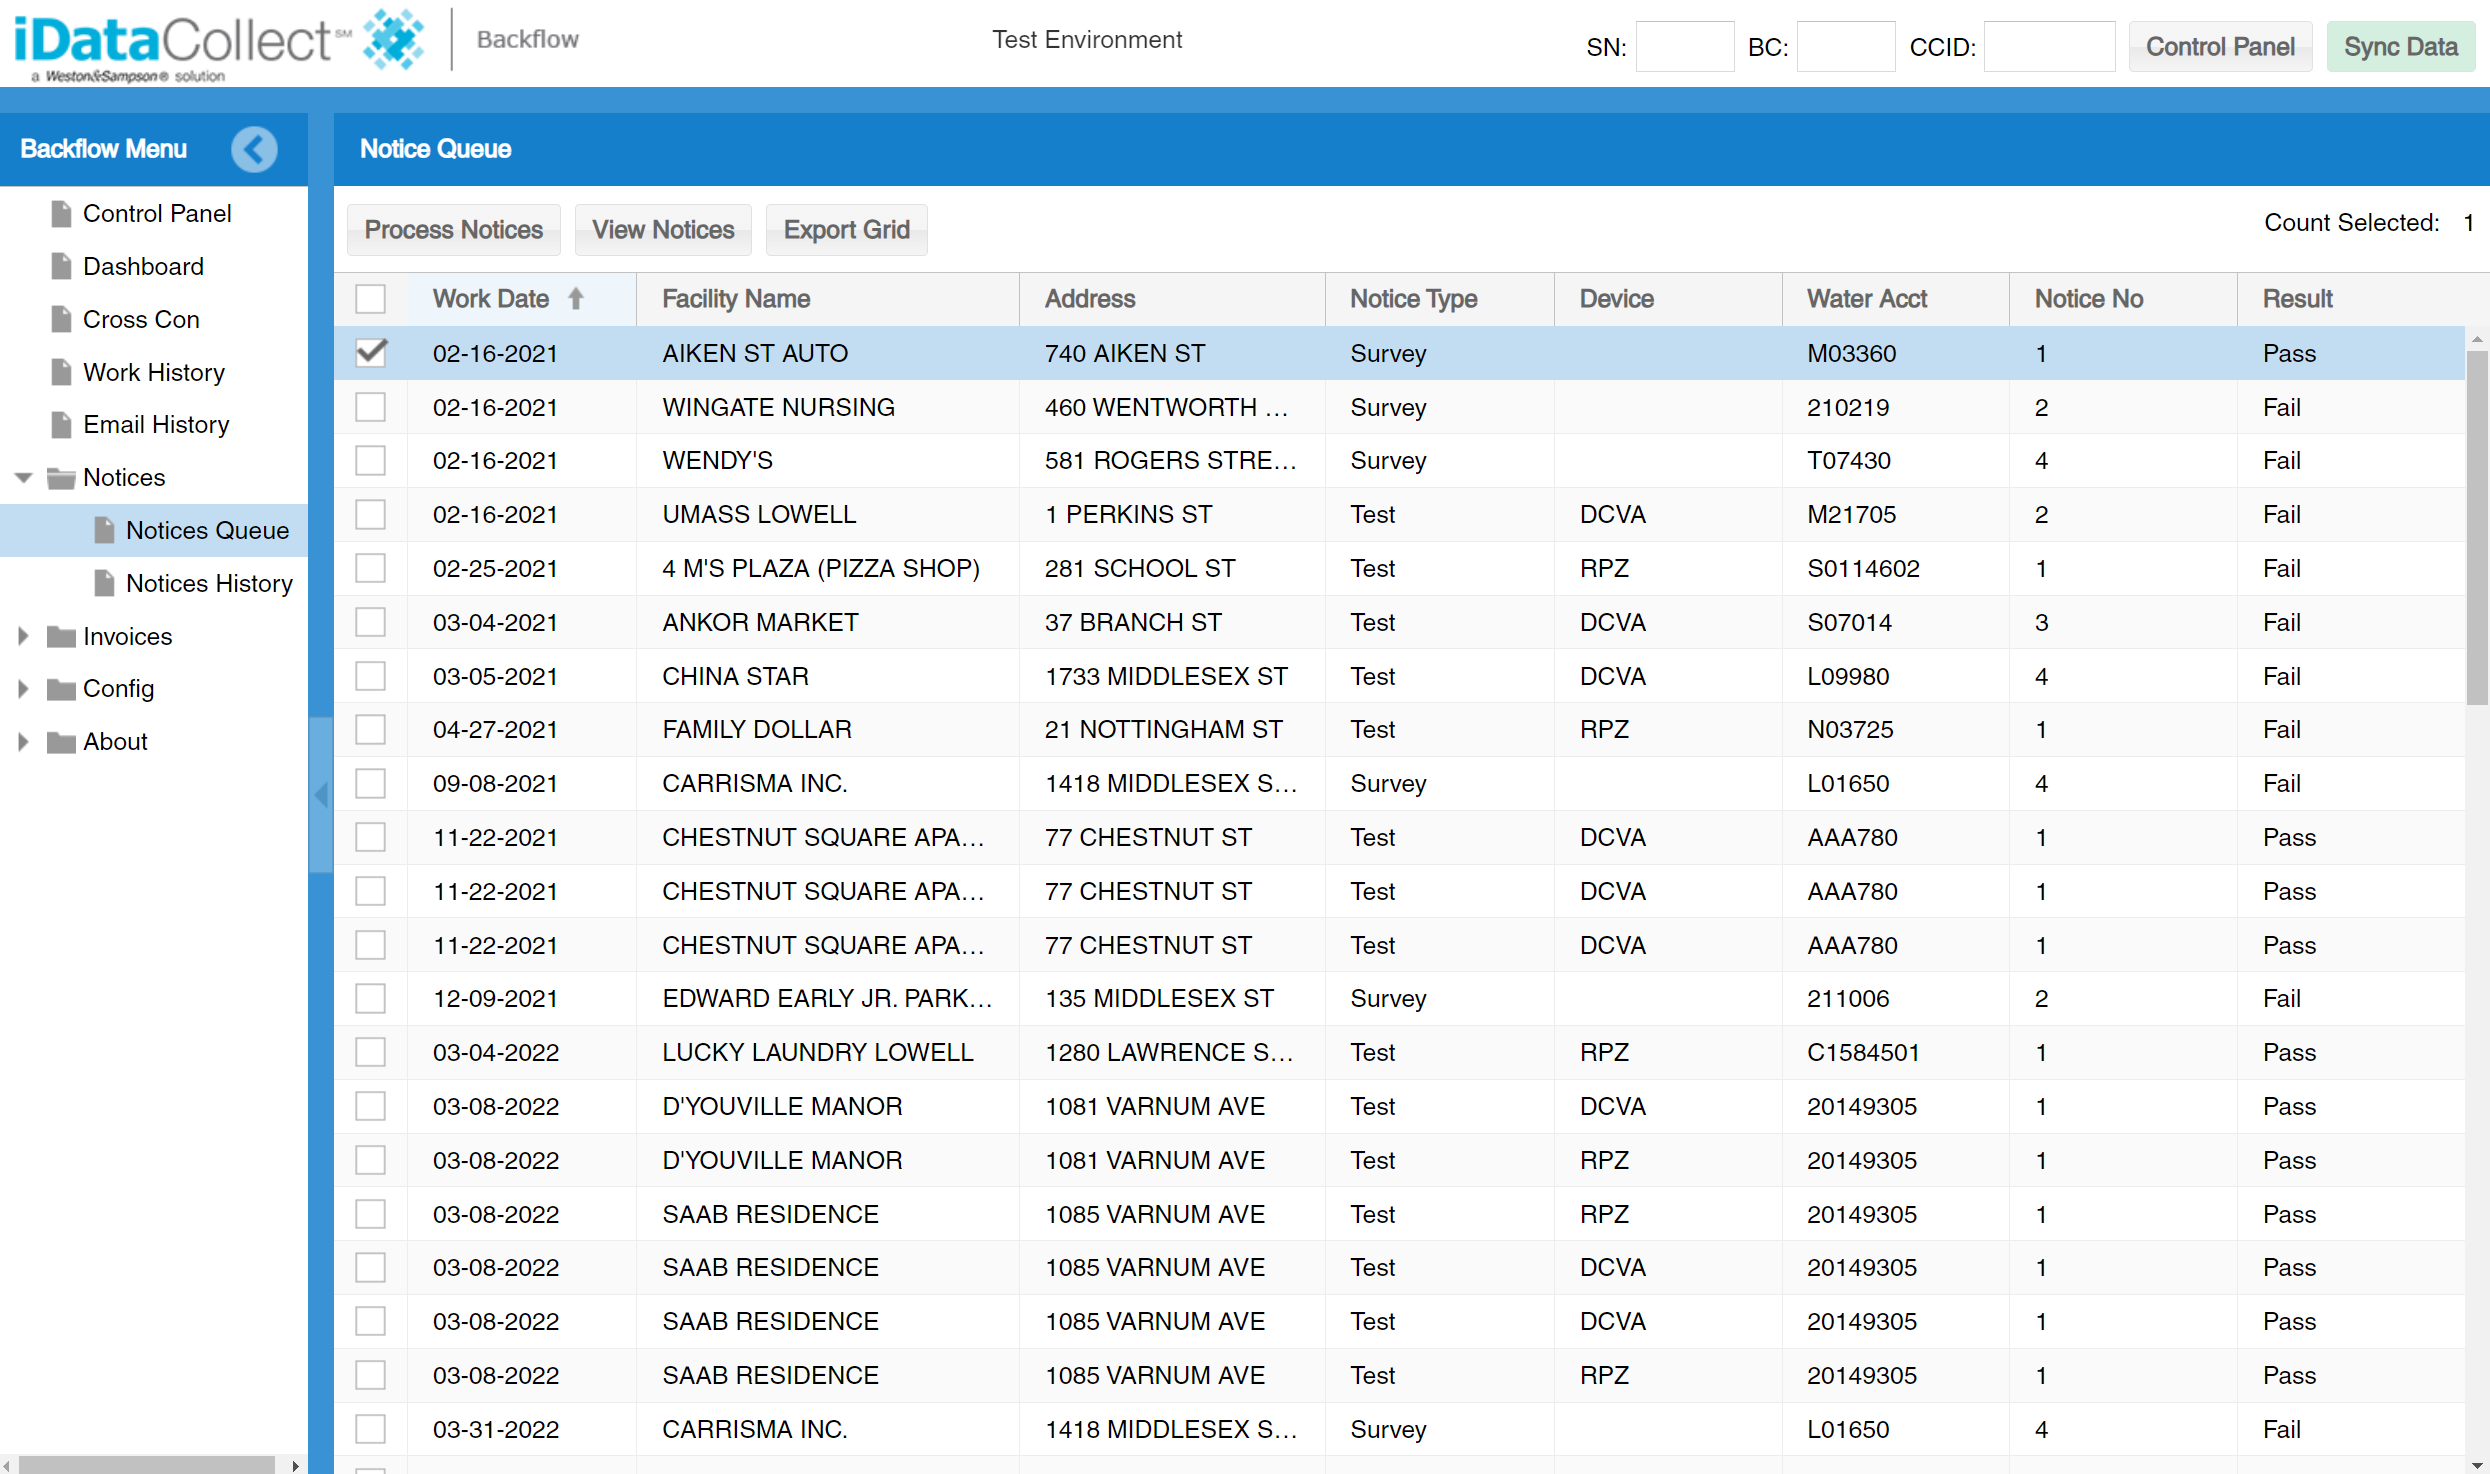Click the Invoices folder icon

click(x=61, y=637)
